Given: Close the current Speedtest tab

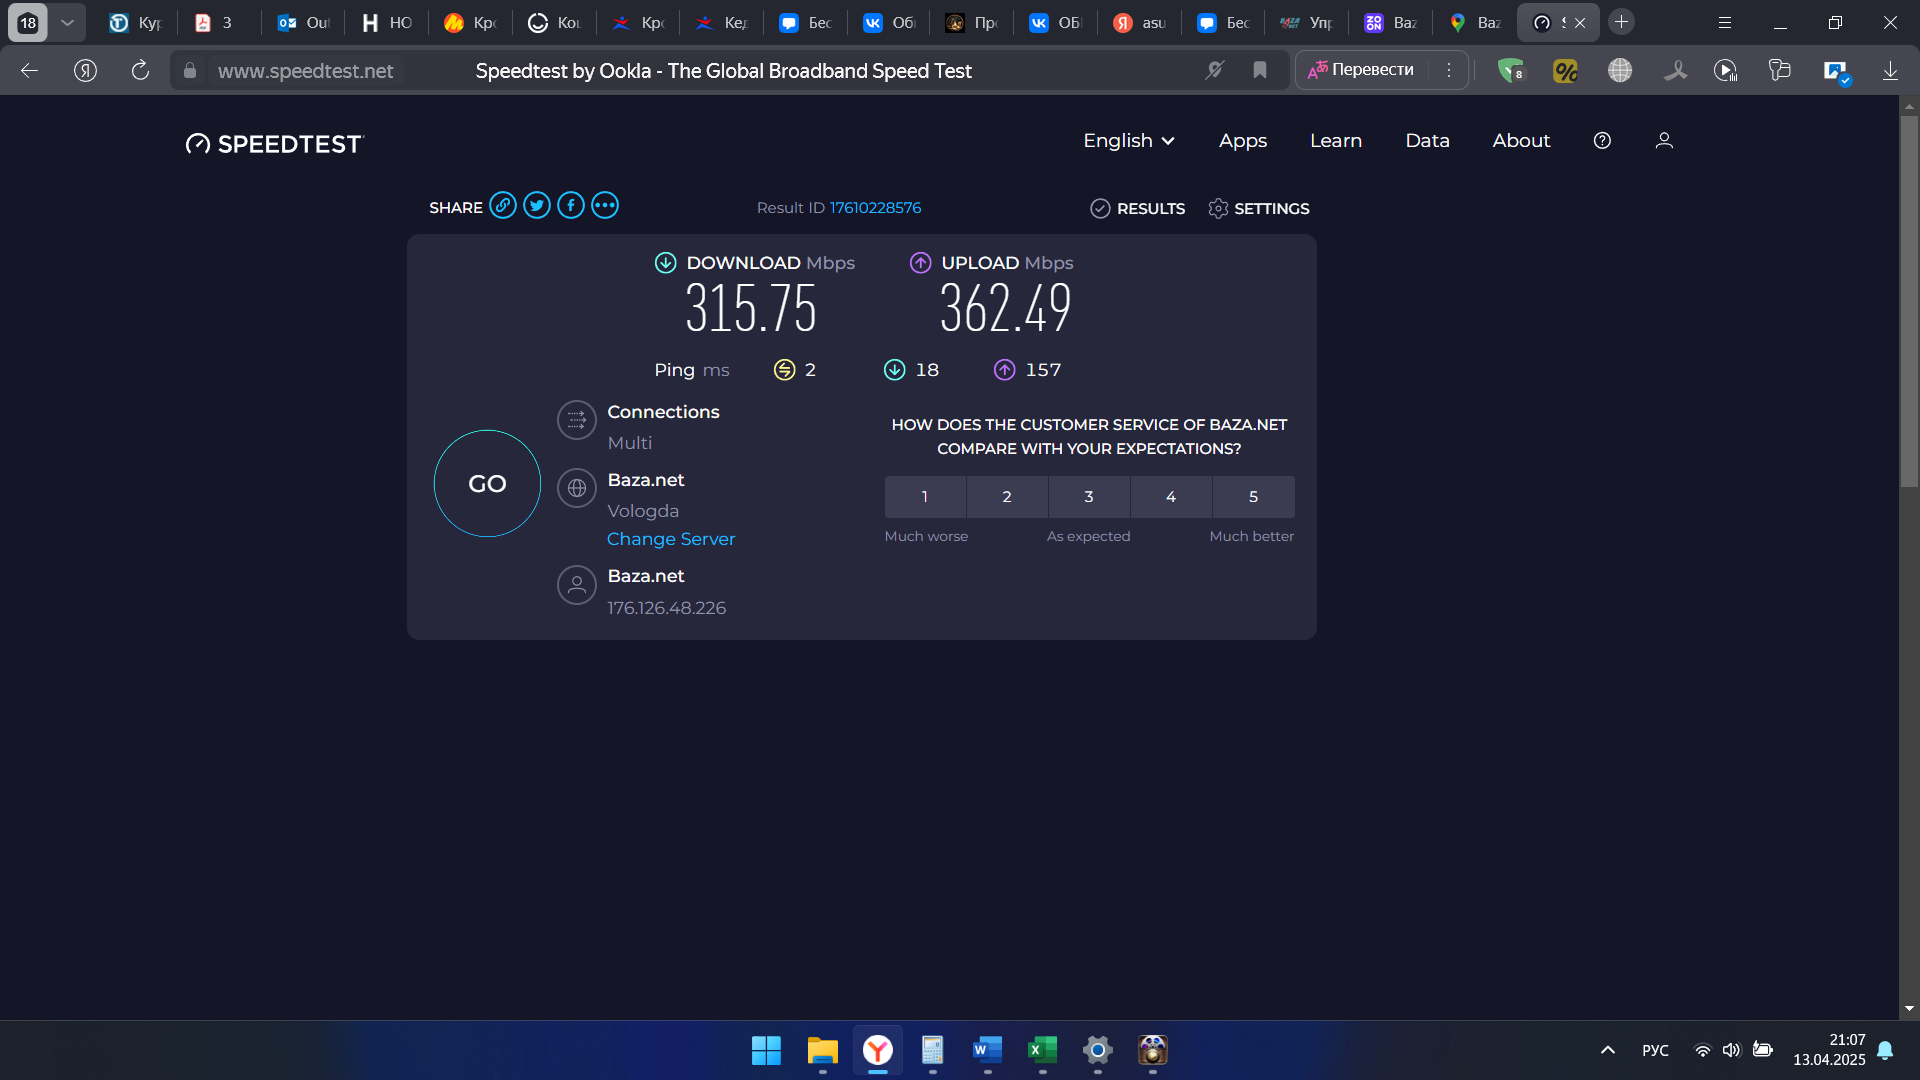Looking at the screenshot, I should (1580, 22).
